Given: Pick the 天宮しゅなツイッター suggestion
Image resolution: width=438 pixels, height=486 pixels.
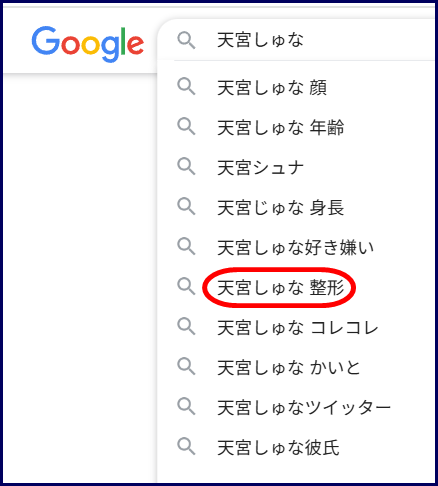Looking at the screenshot, I should (297, 408).
